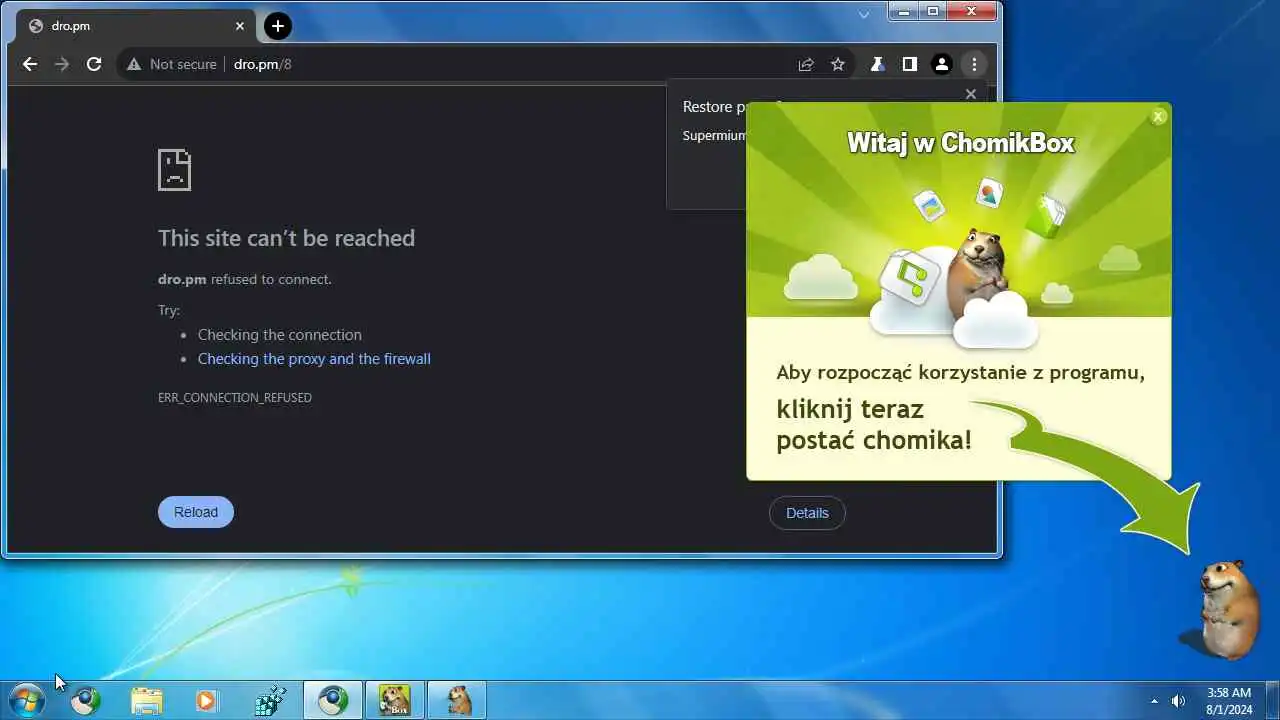Switch to the active Supermium browser taskbar button
Viewport: 1280px width, 720px height.
pyautogui.click(x=333, y=701)
